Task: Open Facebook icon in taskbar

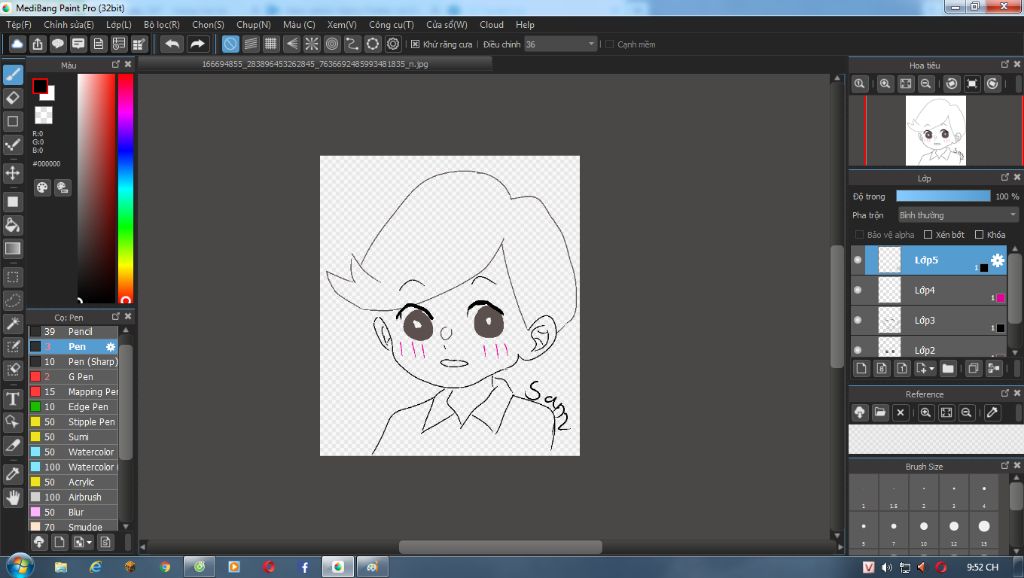Action: [304, 567]
